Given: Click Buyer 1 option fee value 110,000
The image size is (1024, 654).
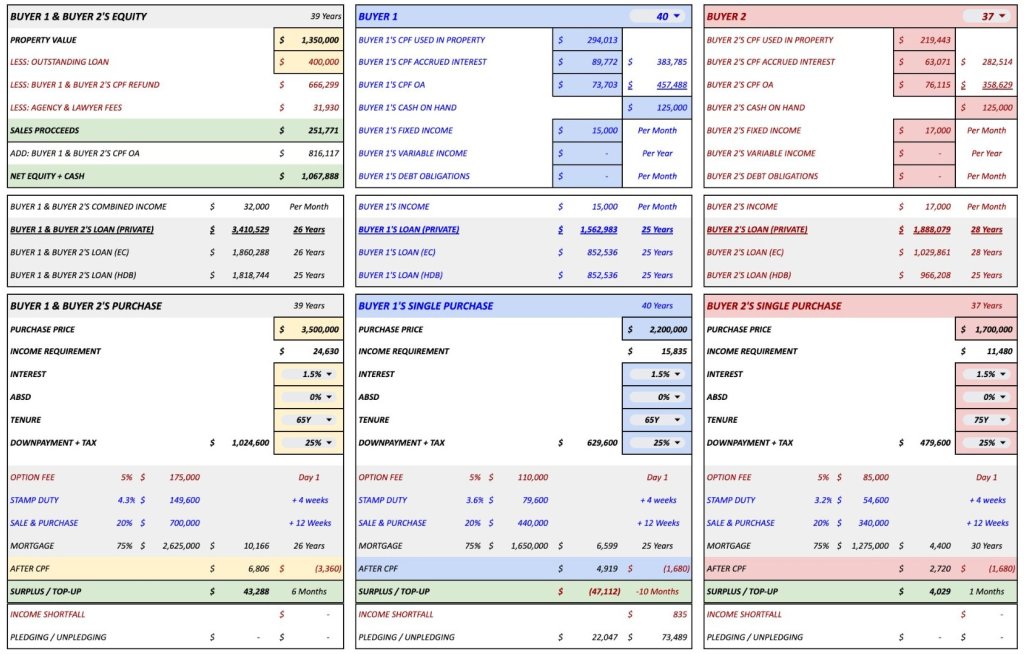Looking at the screenshot, I should coord(533,478).
